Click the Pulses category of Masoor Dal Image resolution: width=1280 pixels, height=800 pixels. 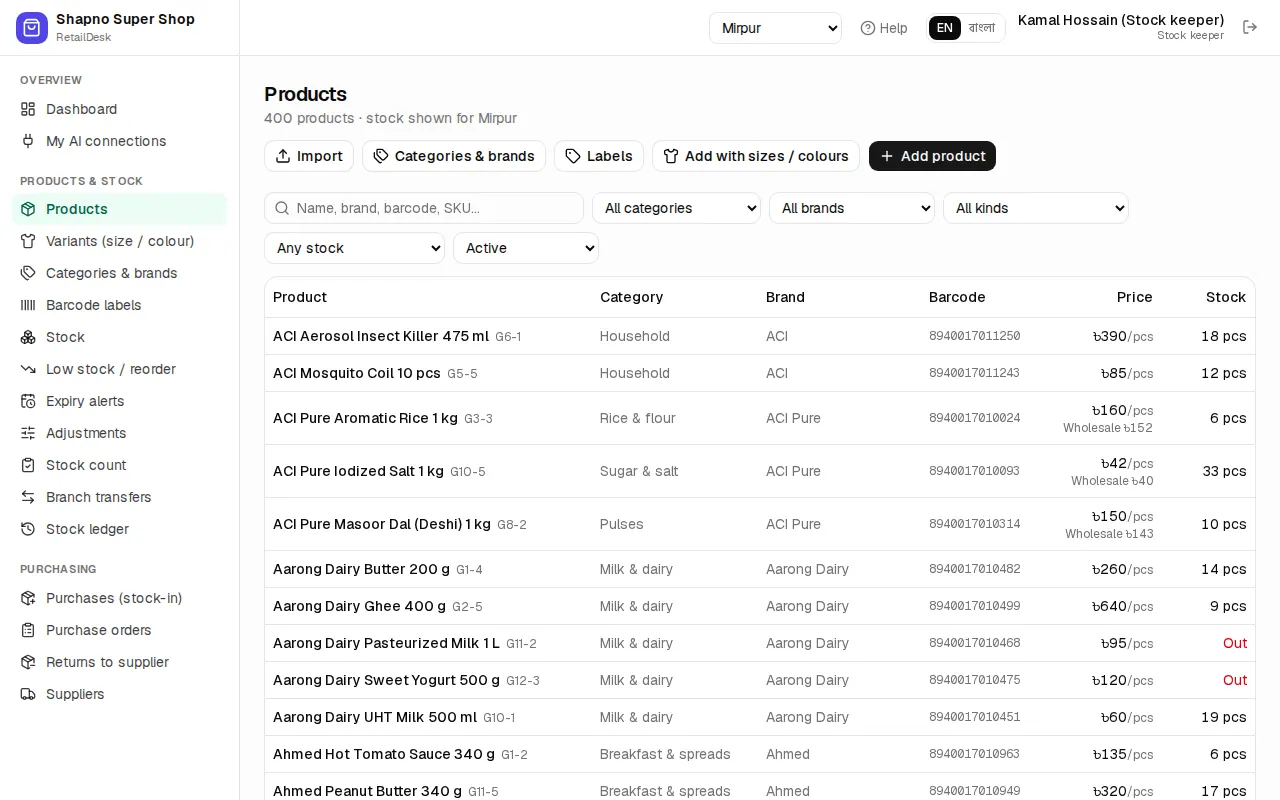coord(622,524)
